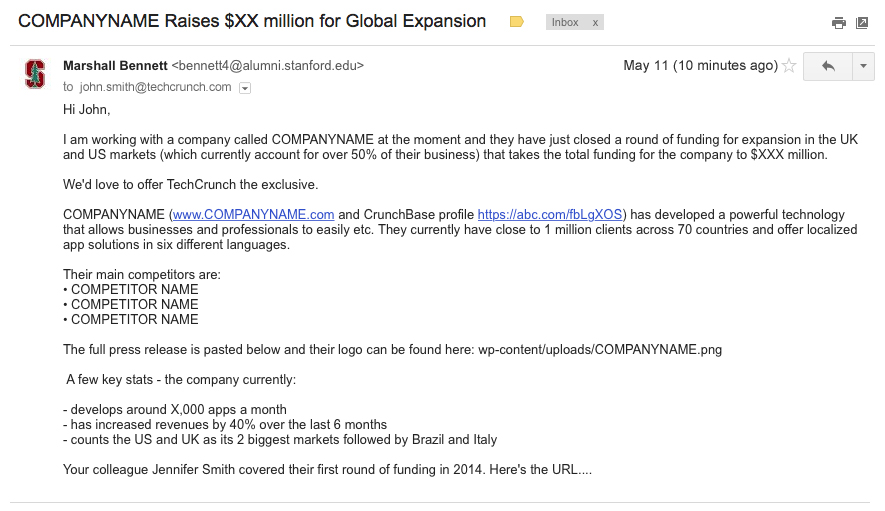The height and width of the screenshot is (511, 885).
Task: Click the email subject line heading
Action: click(x=252, y=21)
